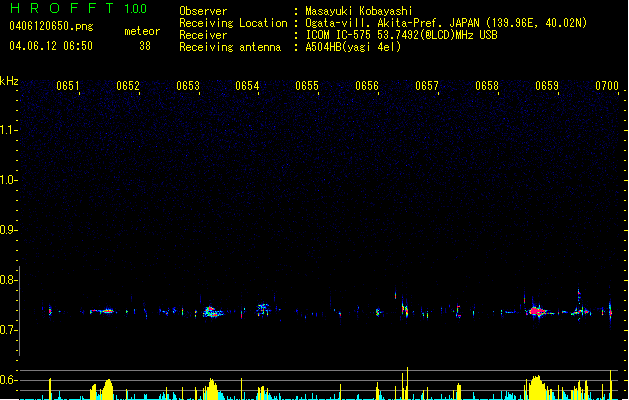Click the 0.8 frequency axis label
The width and height of the screenshot is (629, 400).
[x=8, y=280]
